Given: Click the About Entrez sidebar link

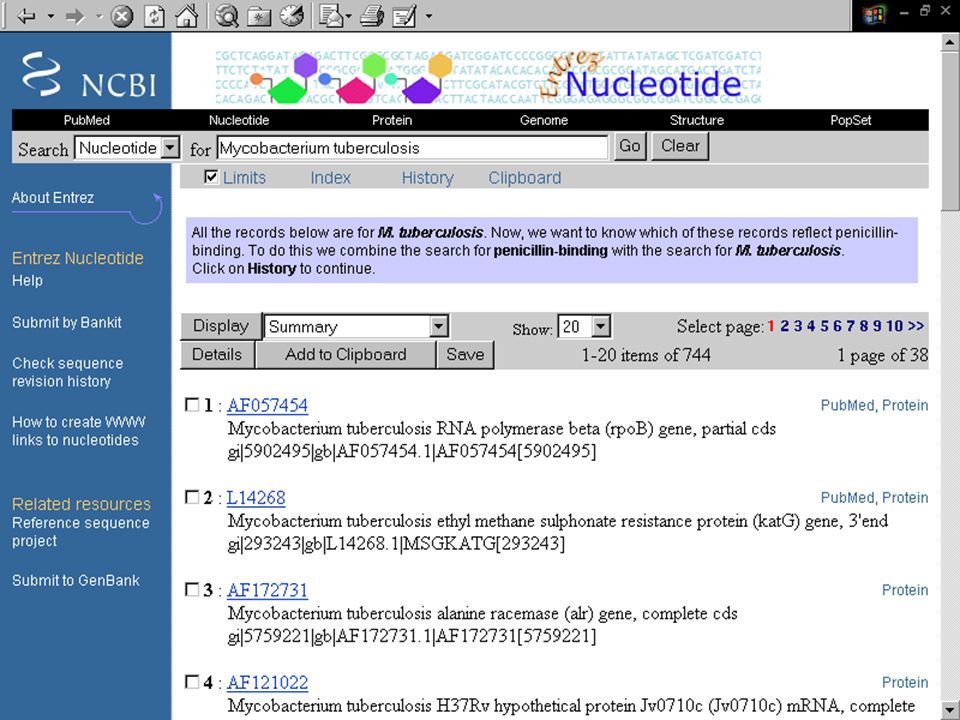Looking at the screenshot, I should [x=53, y=198].
